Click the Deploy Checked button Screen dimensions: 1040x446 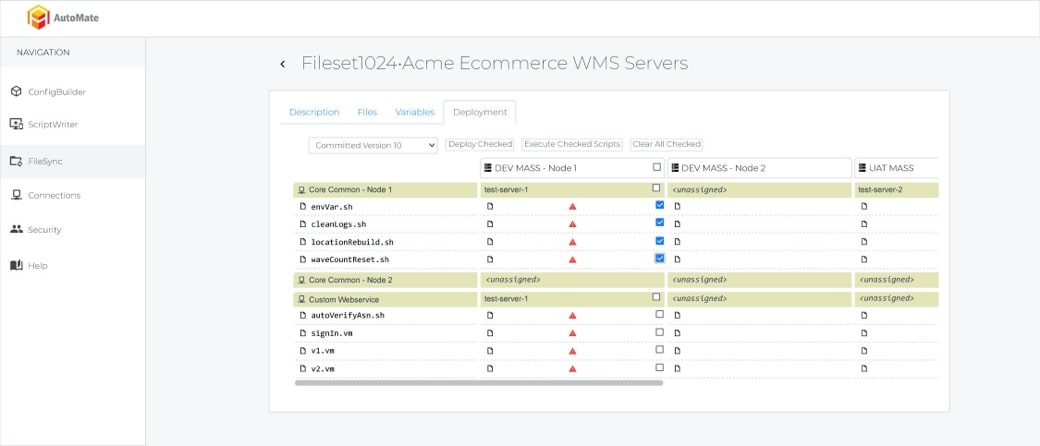480,144
